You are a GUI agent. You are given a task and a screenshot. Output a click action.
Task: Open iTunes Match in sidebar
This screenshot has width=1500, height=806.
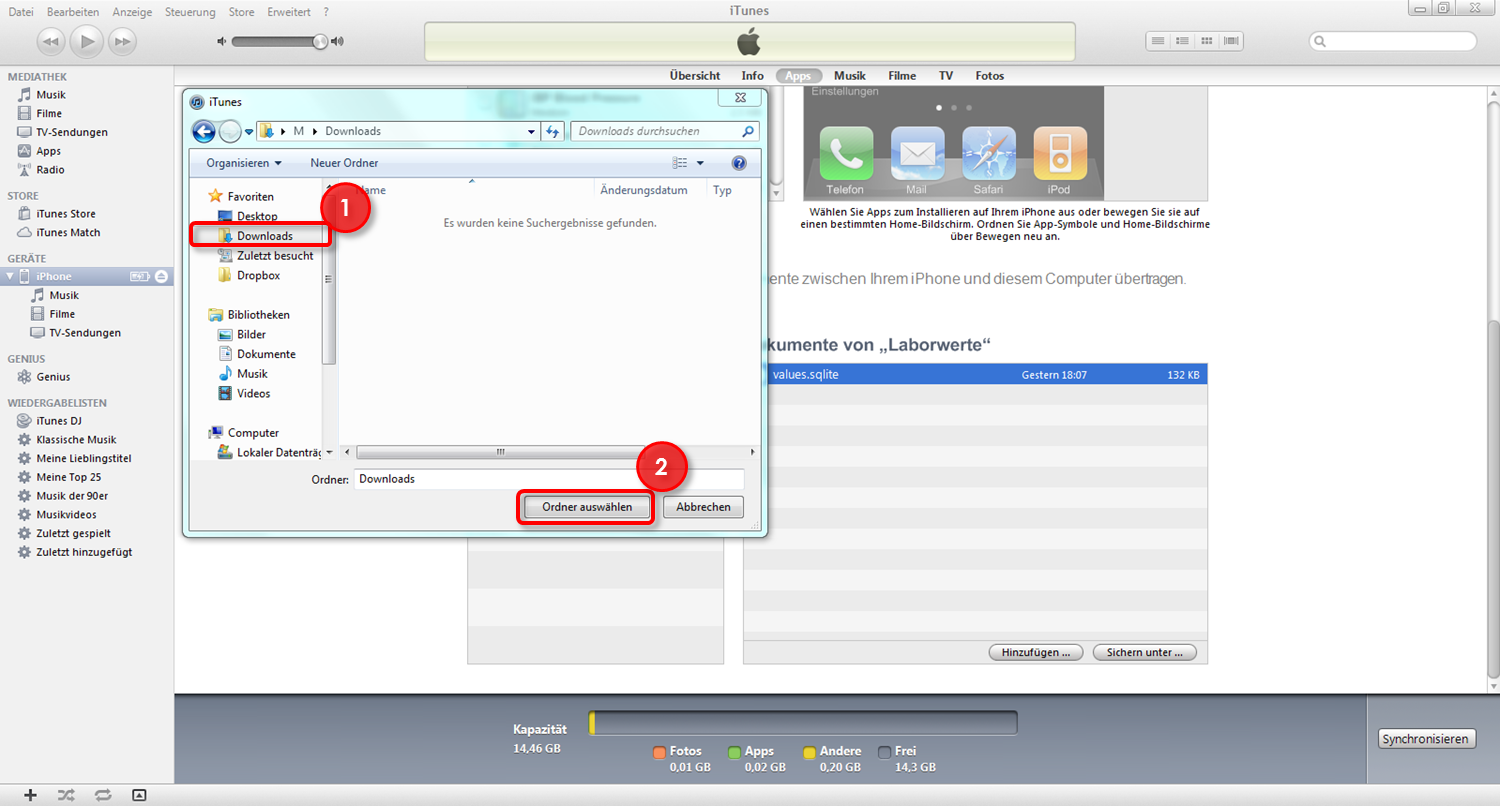pos(68,233)
